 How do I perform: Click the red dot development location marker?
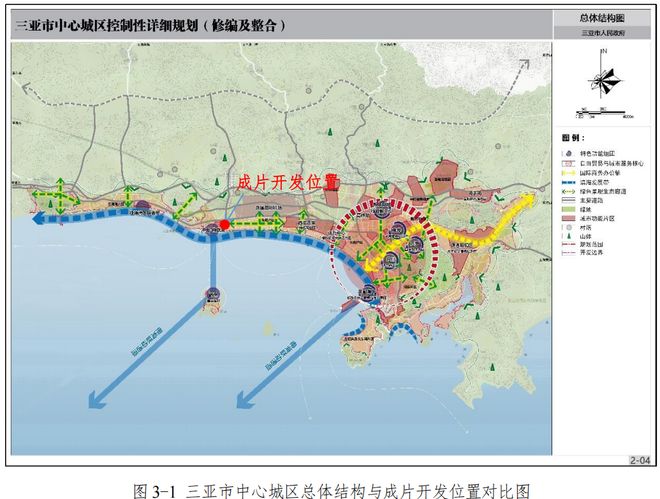point(226,225)
